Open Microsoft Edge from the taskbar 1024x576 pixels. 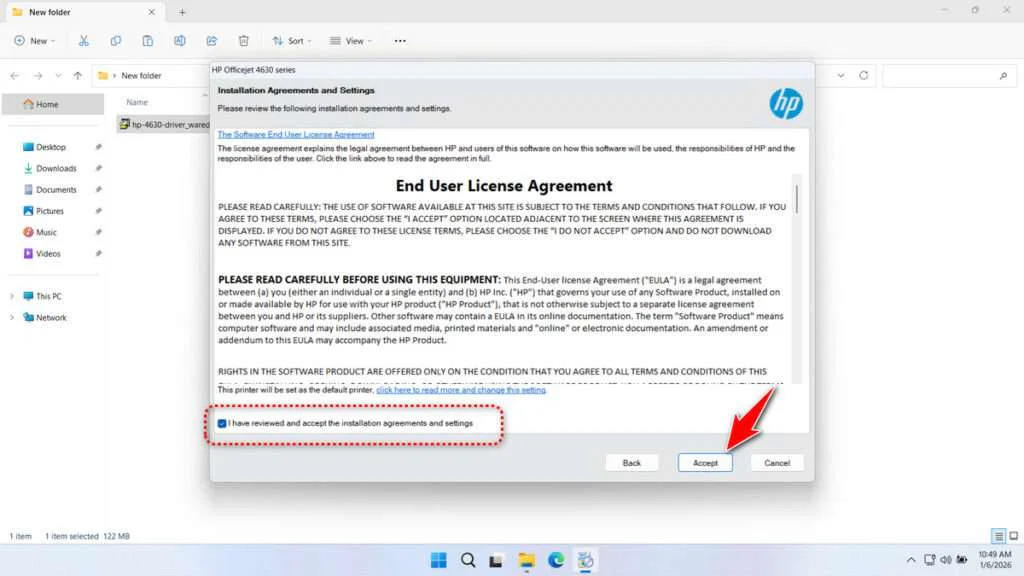556,560
